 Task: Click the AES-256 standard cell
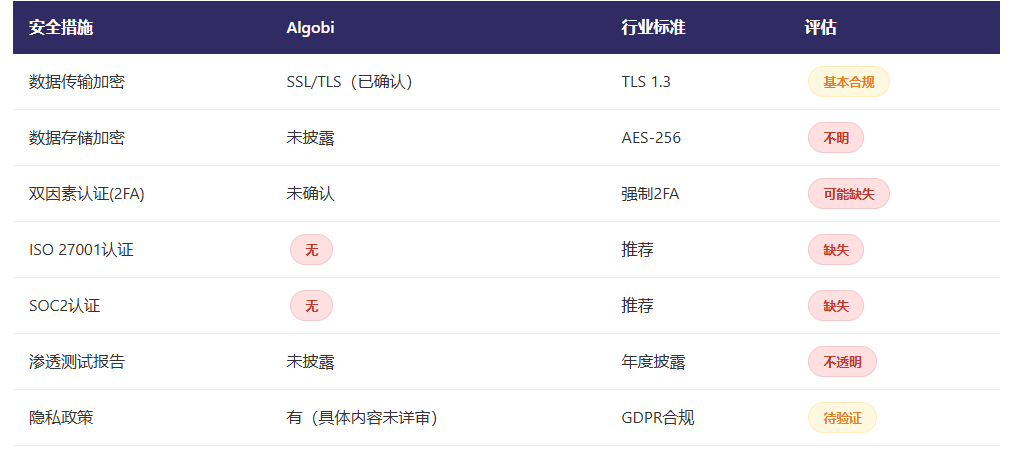(x=651, y=138)
